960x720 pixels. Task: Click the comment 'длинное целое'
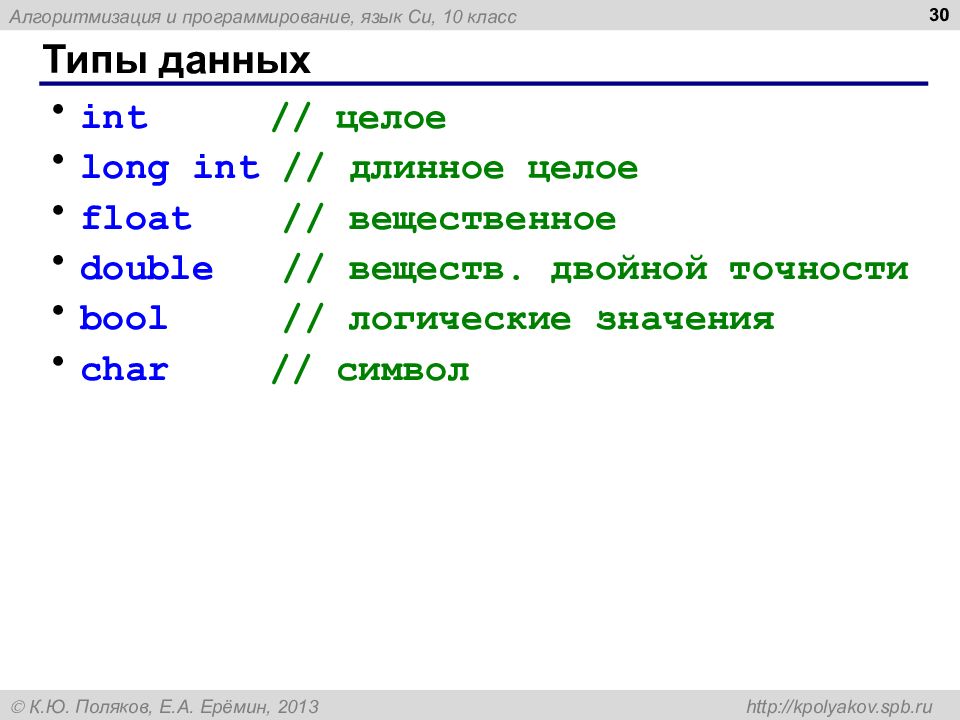pyautogui.click(x=493, y=168)
